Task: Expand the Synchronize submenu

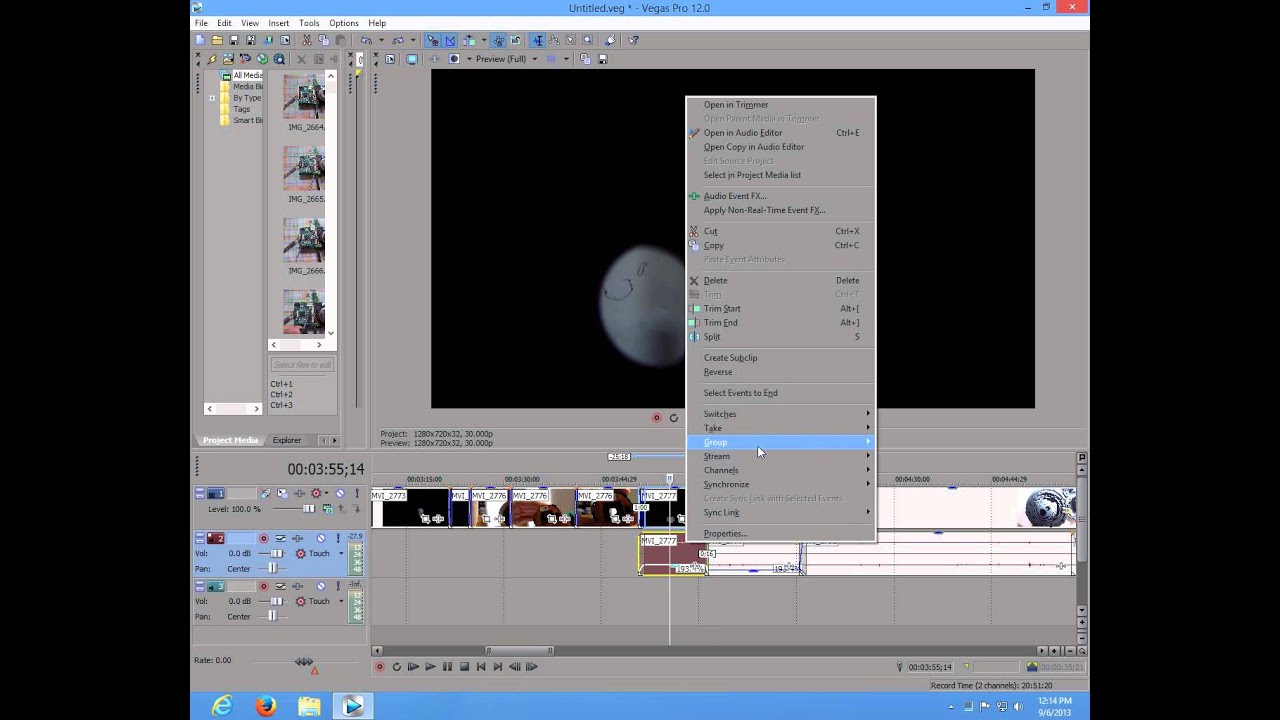Action: (780, 485)
